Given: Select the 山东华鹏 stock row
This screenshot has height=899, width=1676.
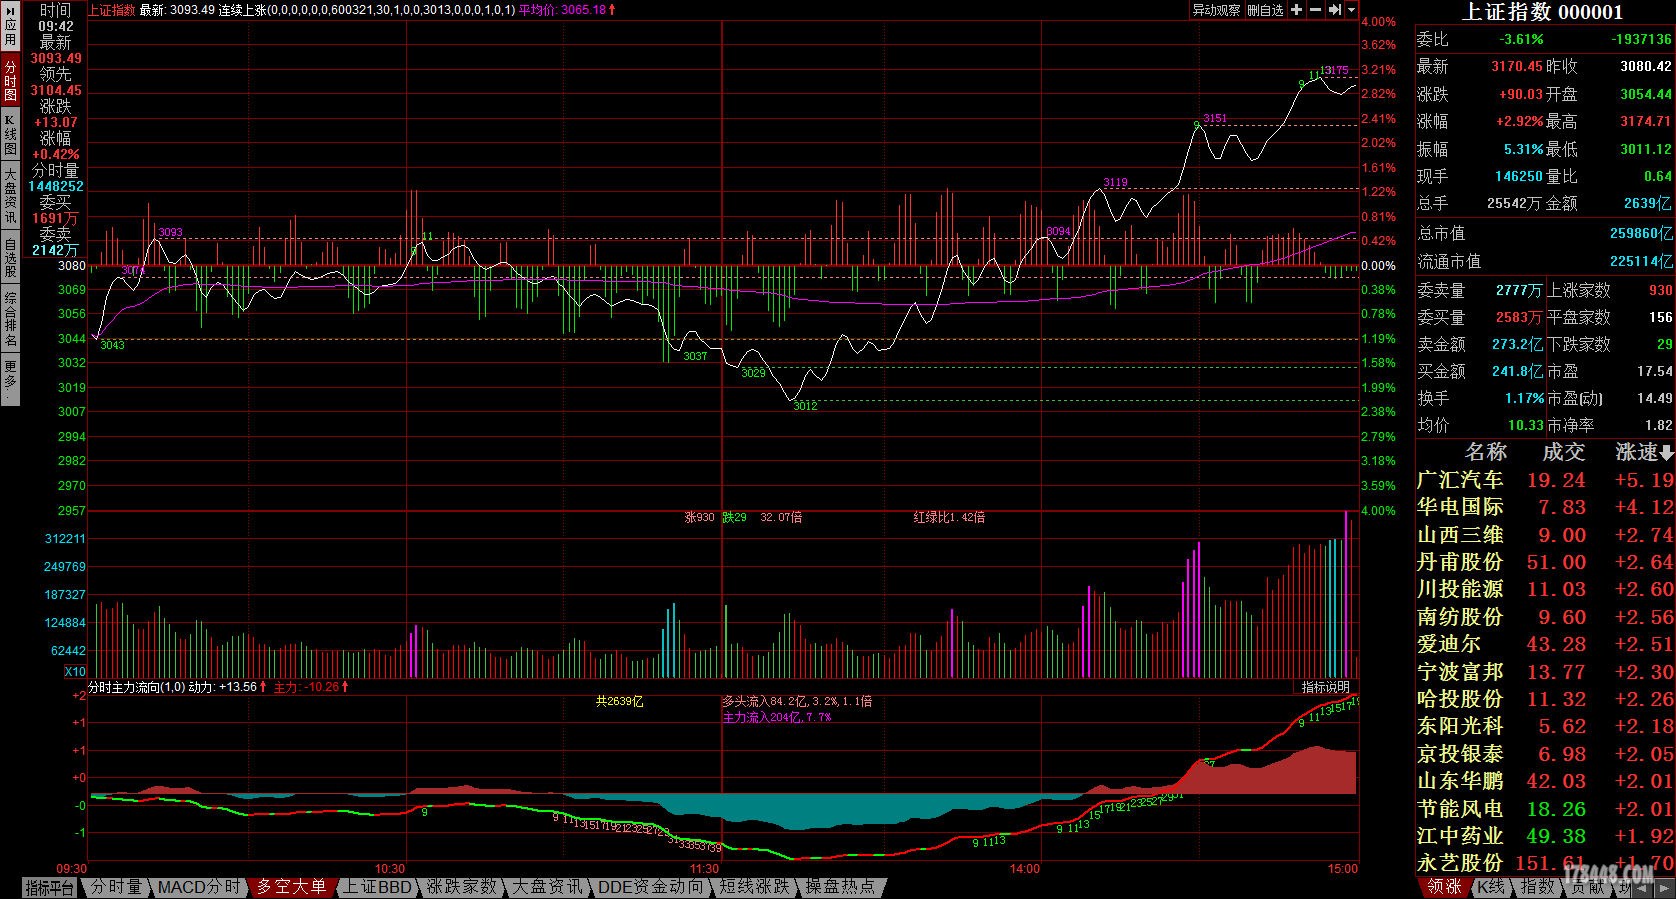Looking at the screenshot, I should [1546, 781].
